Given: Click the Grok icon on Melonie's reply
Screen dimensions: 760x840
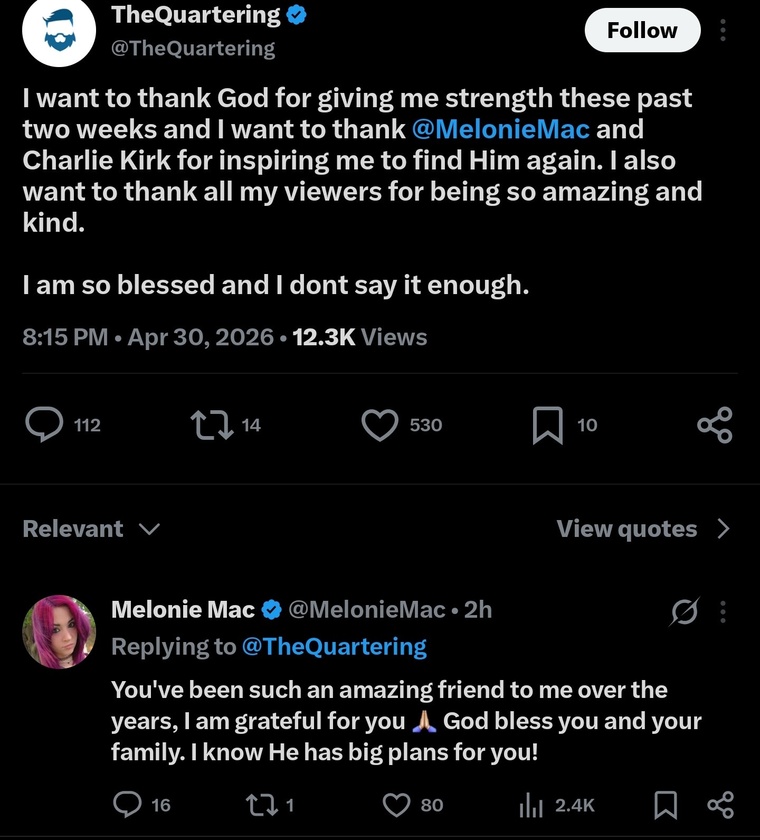Looking at the screenshot, I should 684,611.
